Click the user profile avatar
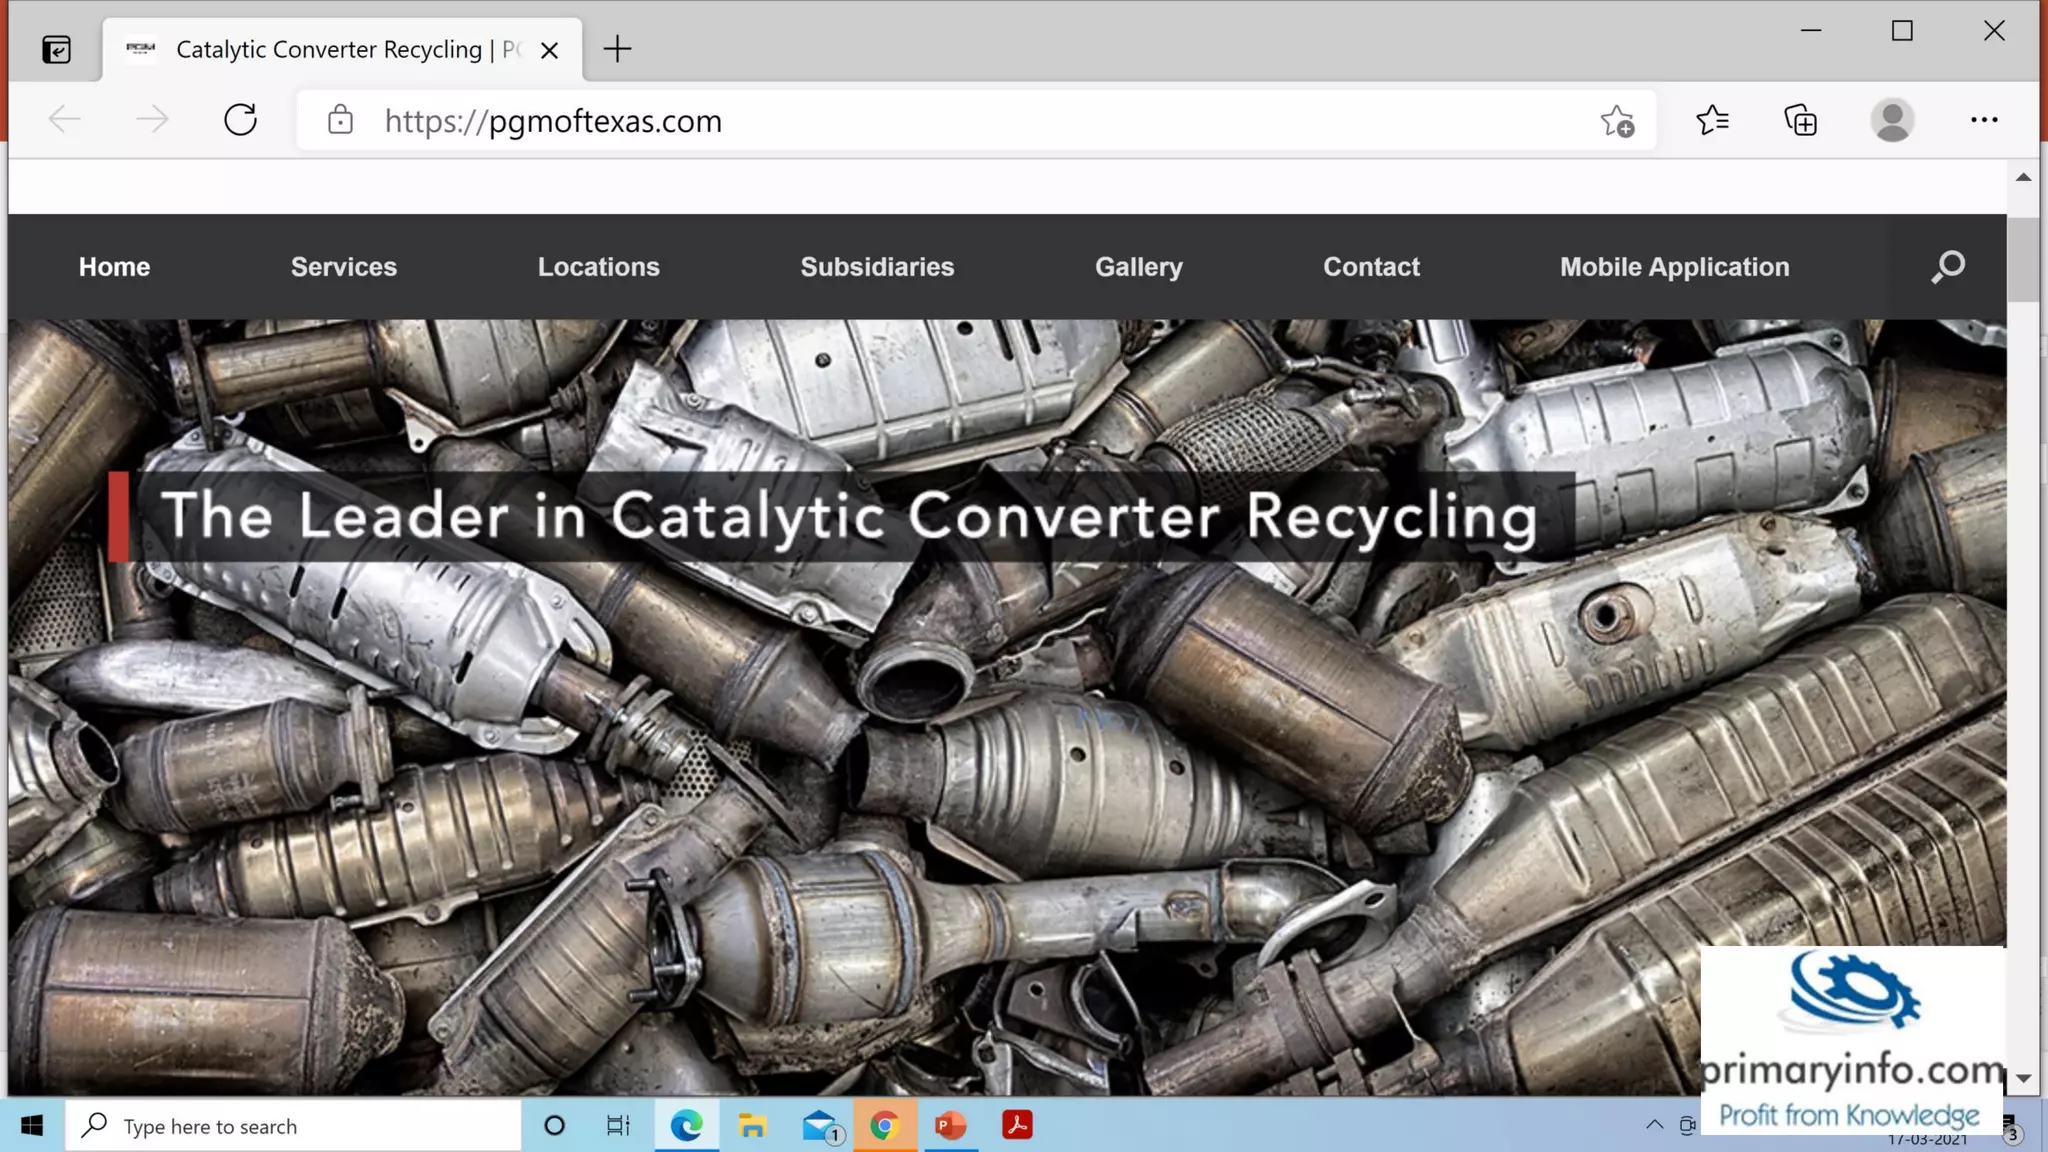The image size is (2048, 1152). coord(1892,121)
